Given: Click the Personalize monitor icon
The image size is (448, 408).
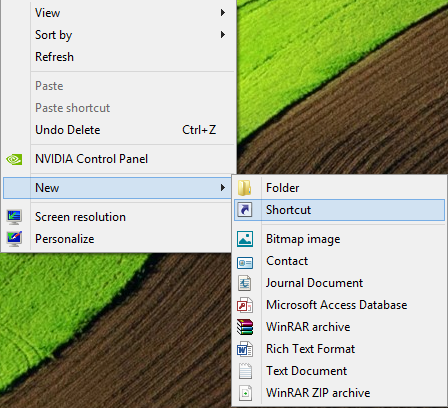Looking at the screenshot, I should click(14, 239).
